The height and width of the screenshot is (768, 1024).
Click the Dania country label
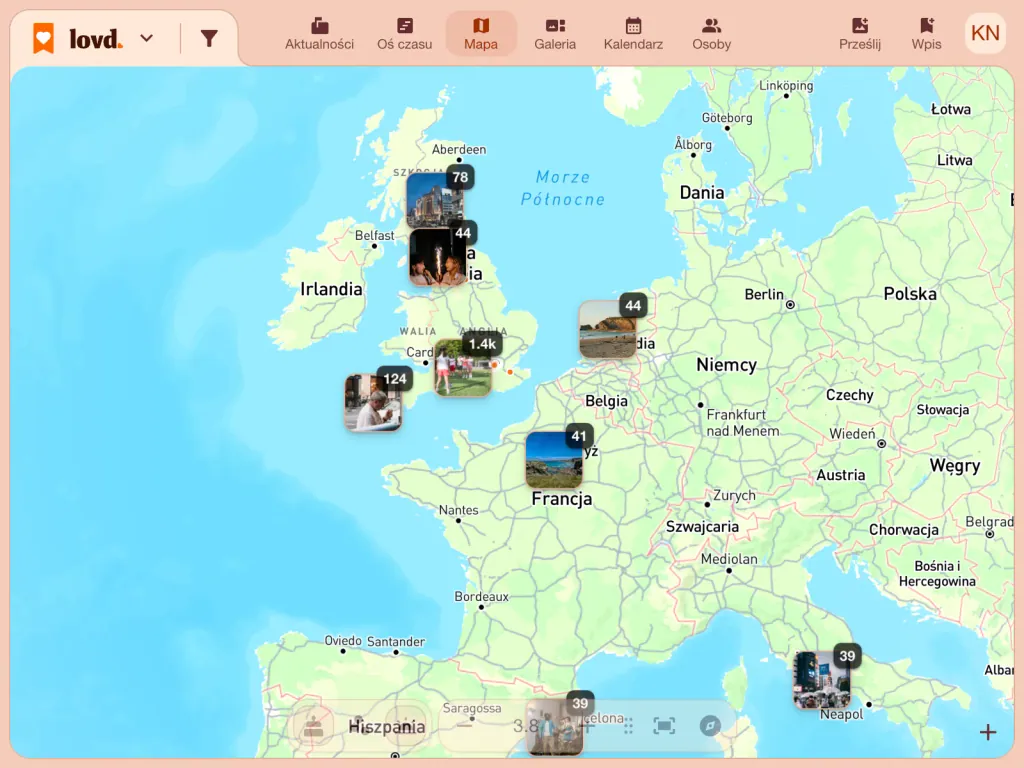(702, 193)
